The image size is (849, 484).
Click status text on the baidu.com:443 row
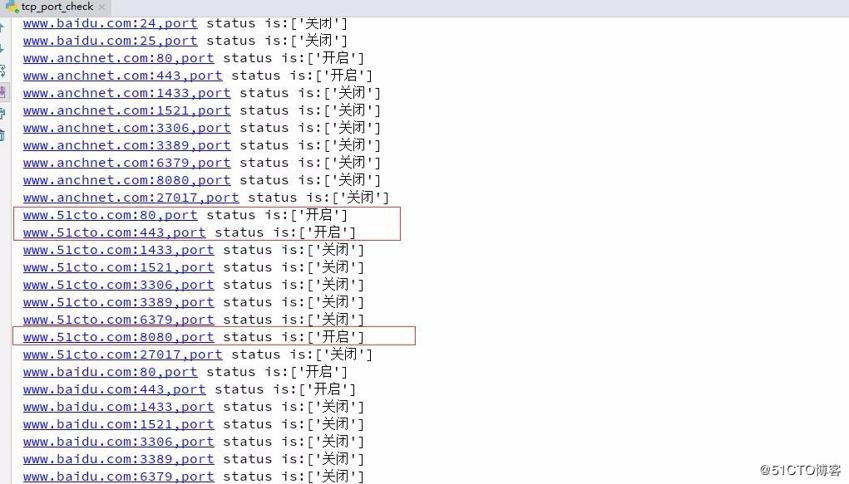point(285,390)
